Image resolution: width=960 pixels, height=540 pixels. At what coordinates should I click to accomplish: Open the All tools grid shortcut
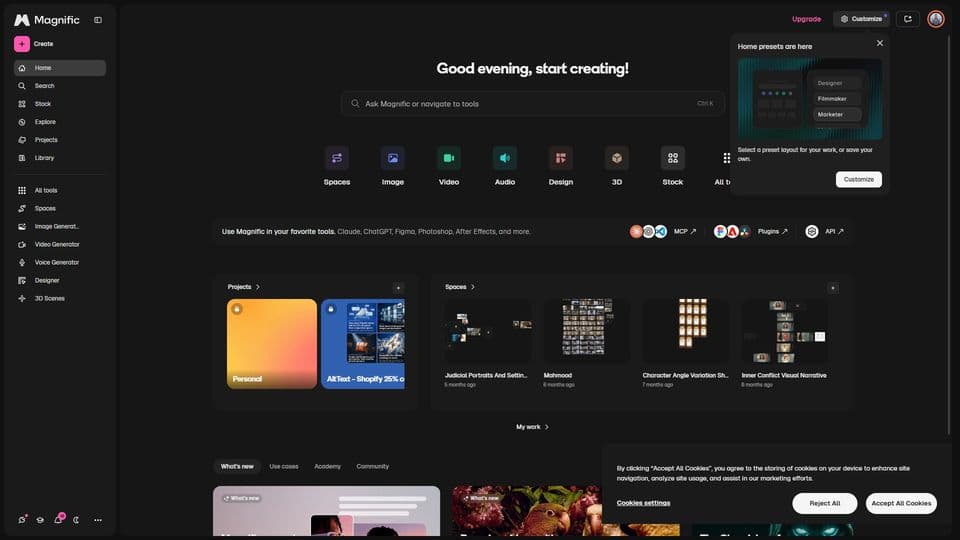coord(725,159)
